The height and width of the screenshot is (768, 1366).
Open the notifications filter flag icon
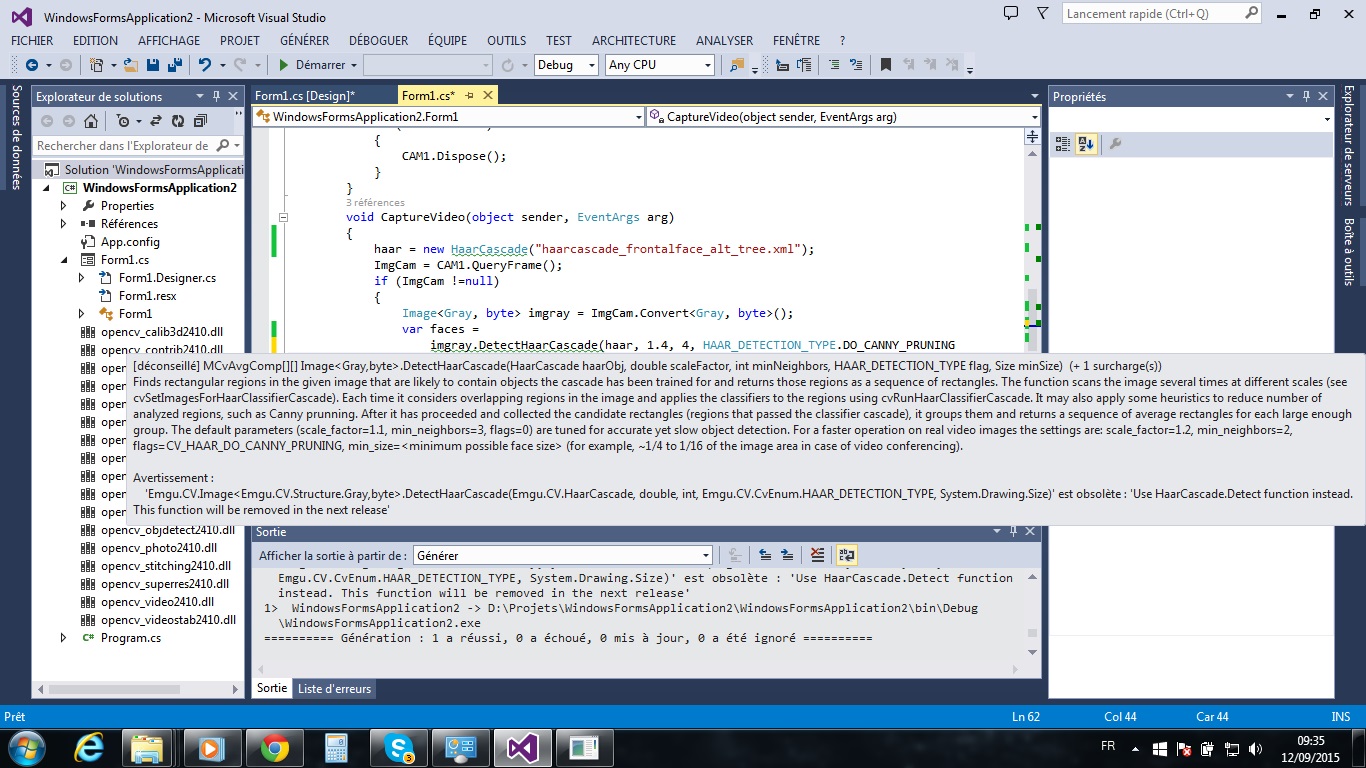pos(1043,14)
